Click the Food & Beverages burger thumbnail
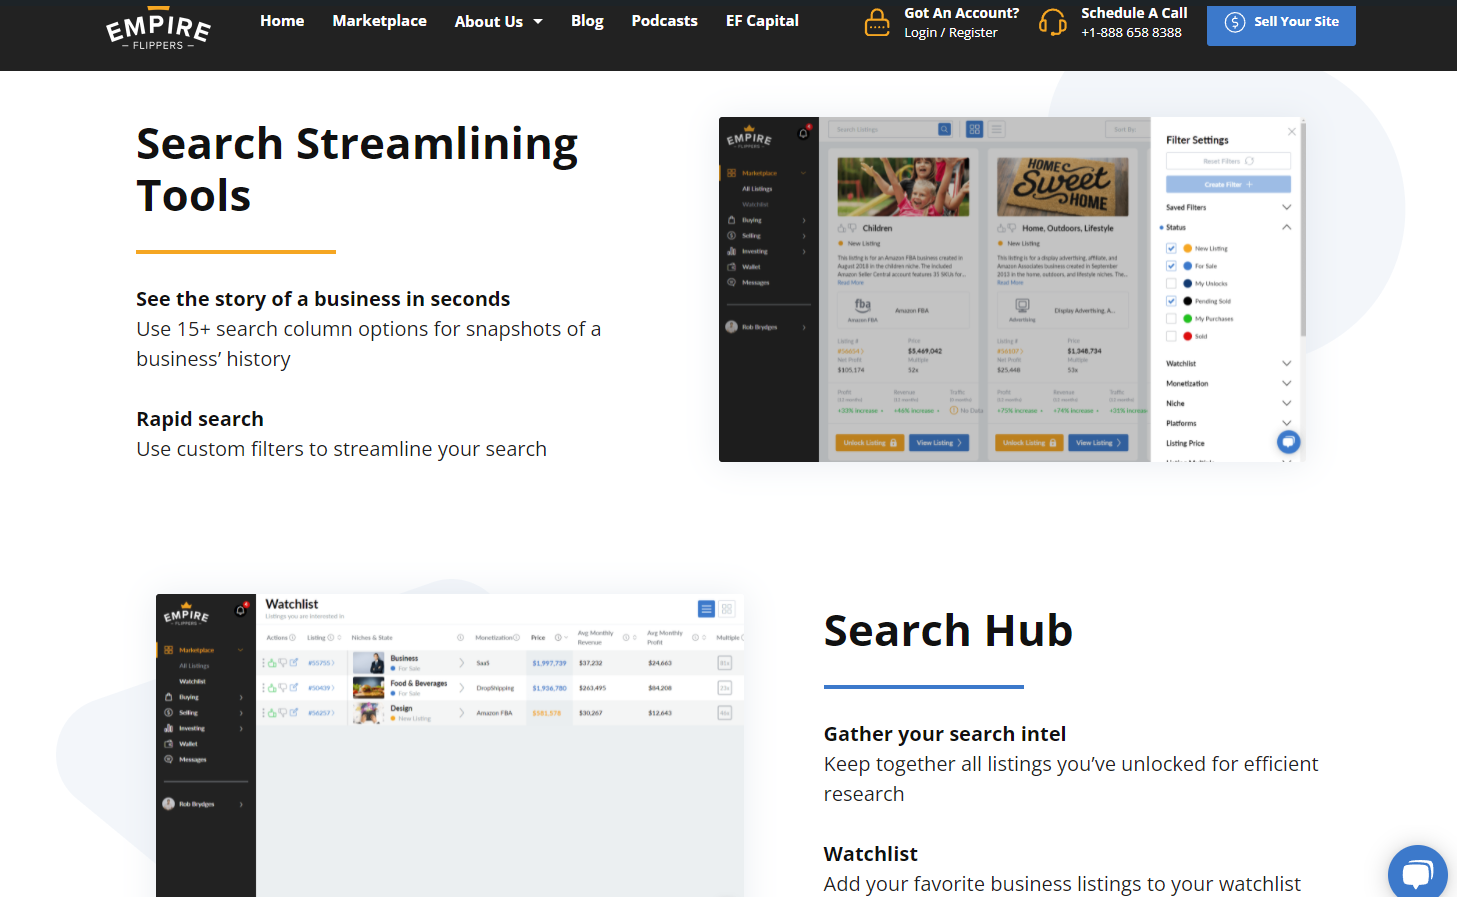This screenshot has width=1457, height=897. pos(368,687)
